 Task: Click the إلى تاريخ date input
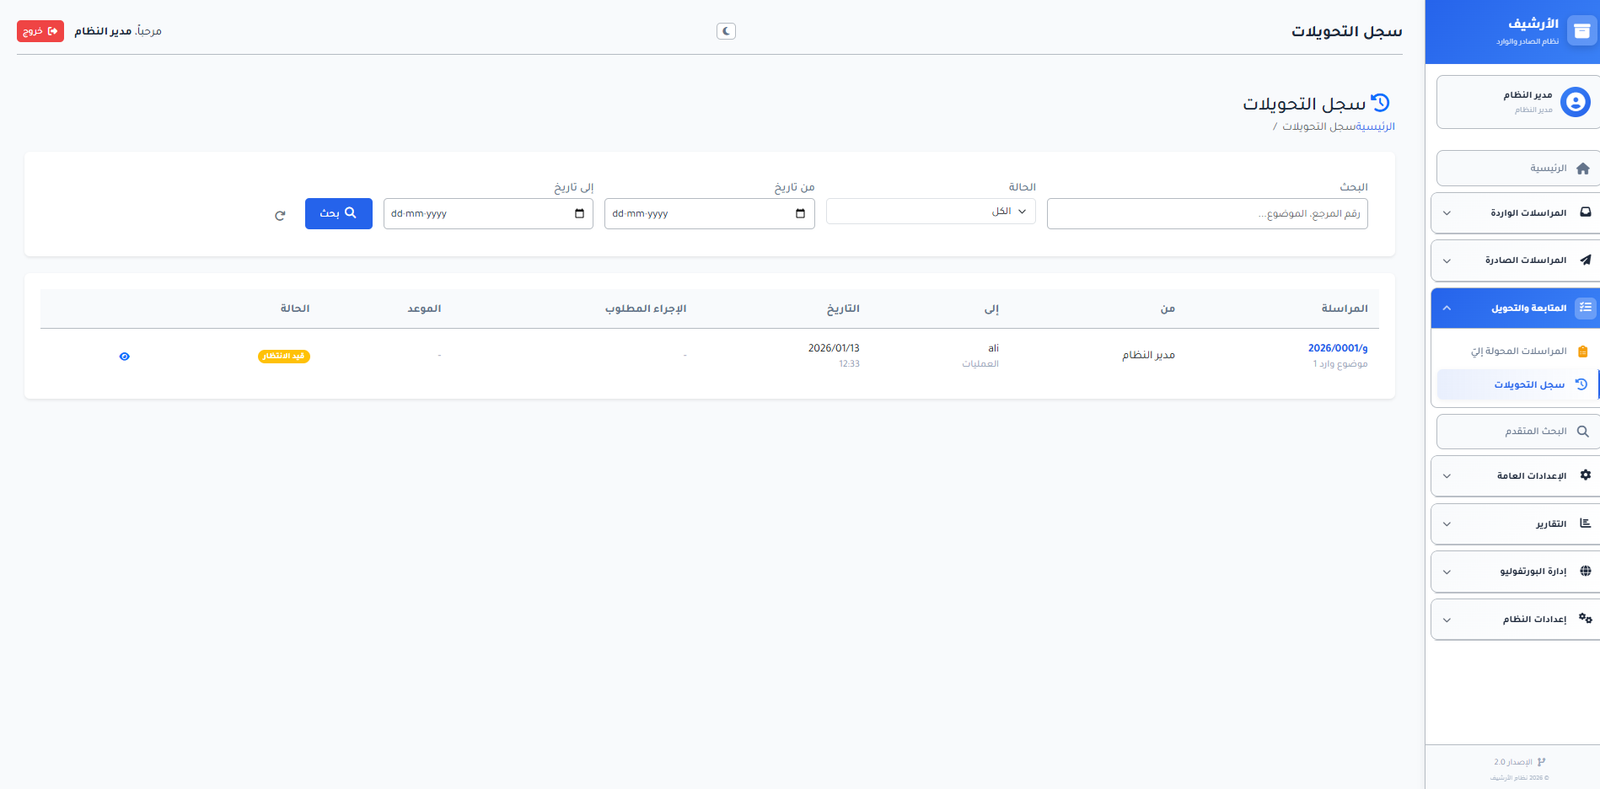[x=488, y=214]
